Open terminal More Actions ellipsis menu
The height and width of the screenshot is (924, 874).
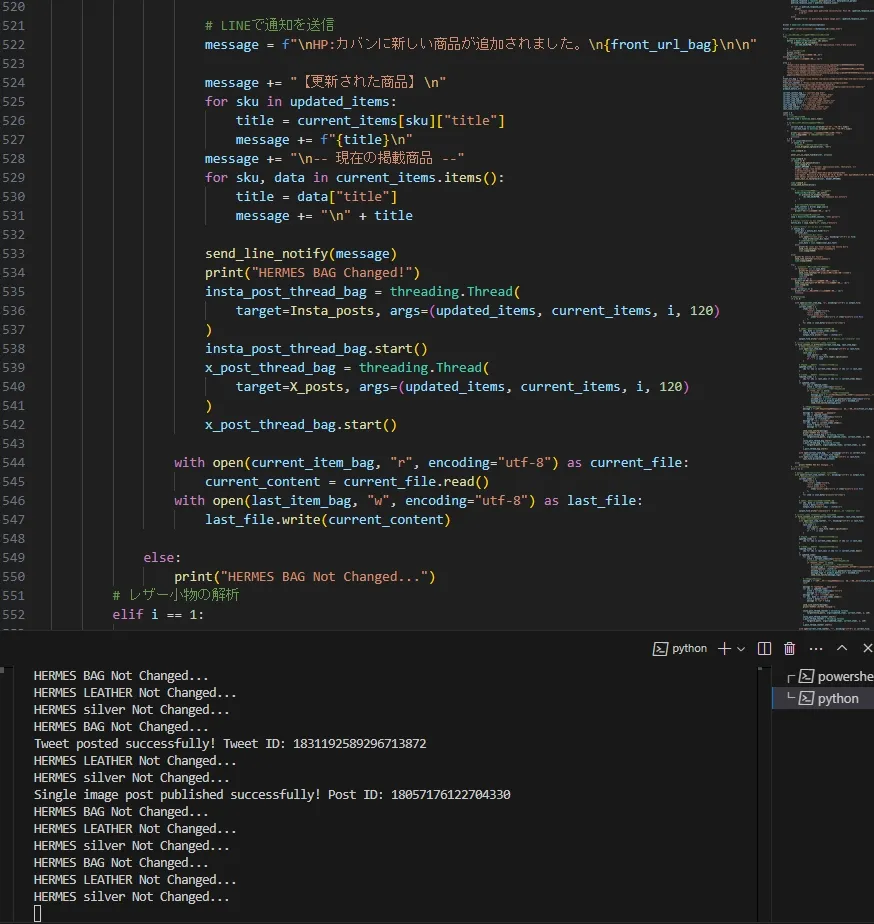(x=815, y=649)
